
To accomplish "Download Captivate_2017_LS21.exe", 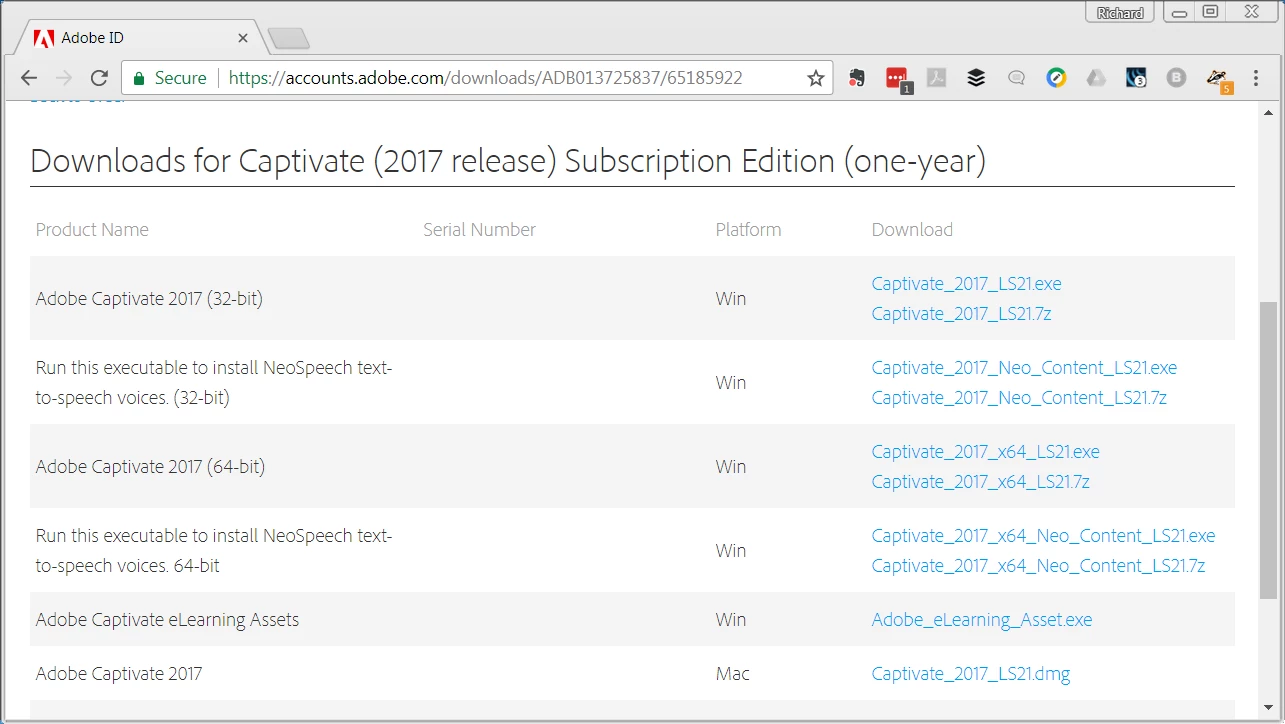I will (966, 284).
